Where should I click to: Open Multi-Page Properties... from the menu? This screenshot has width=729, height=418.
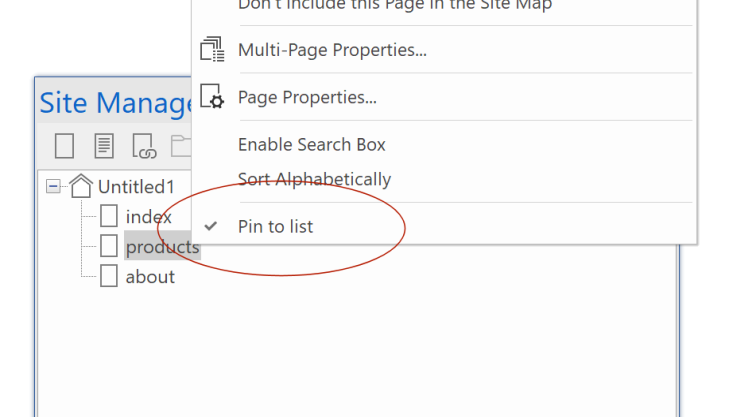point(331,50)
